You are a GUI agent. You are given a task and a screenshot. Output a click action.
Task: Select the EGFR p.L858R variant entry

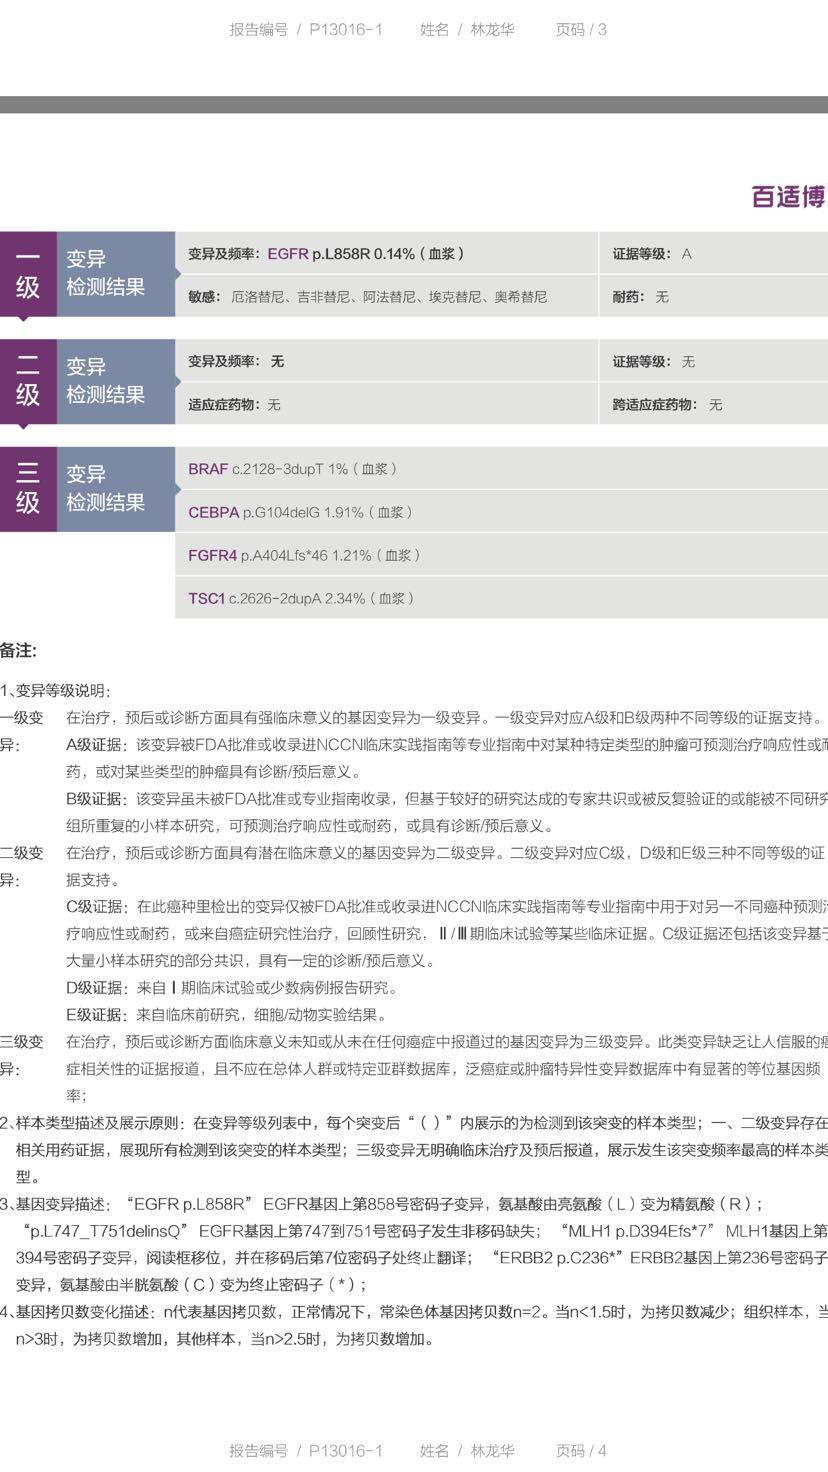coord(326,254)
